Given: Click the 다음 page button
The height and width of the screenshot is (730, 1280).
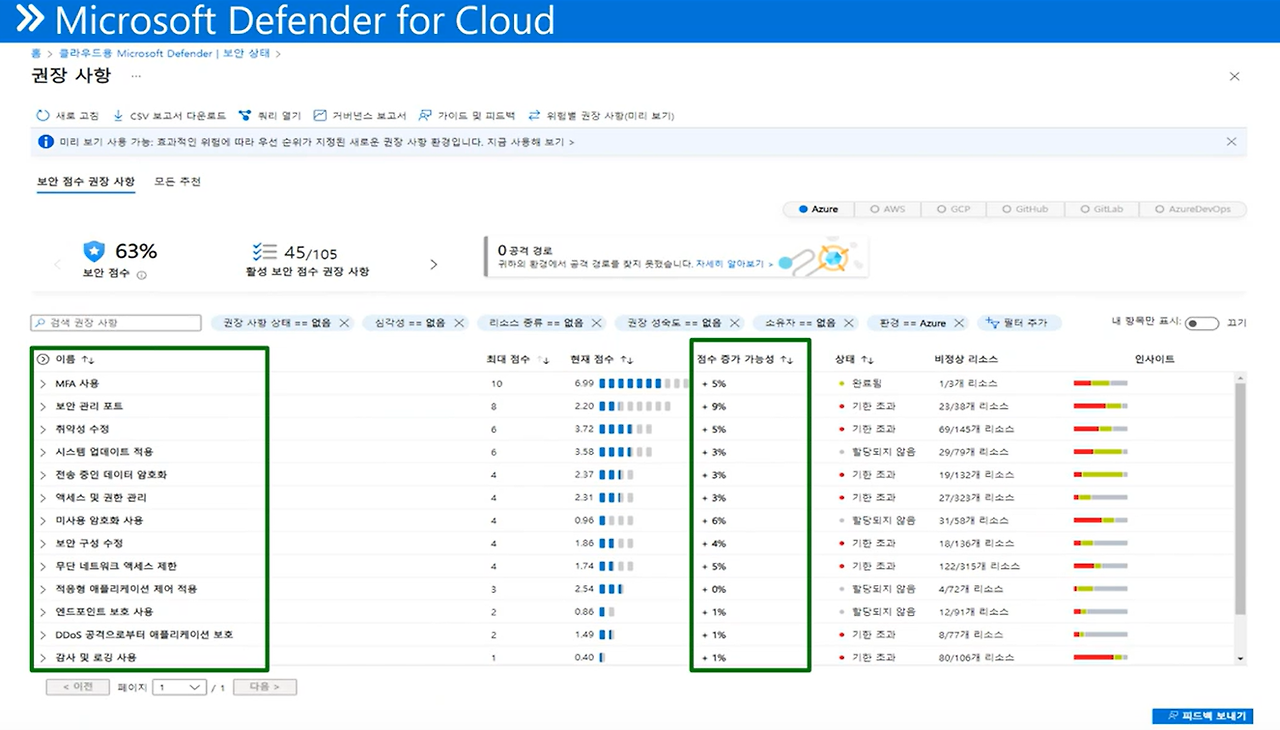Looking at the screenshot, I should (x=265, y=687).
